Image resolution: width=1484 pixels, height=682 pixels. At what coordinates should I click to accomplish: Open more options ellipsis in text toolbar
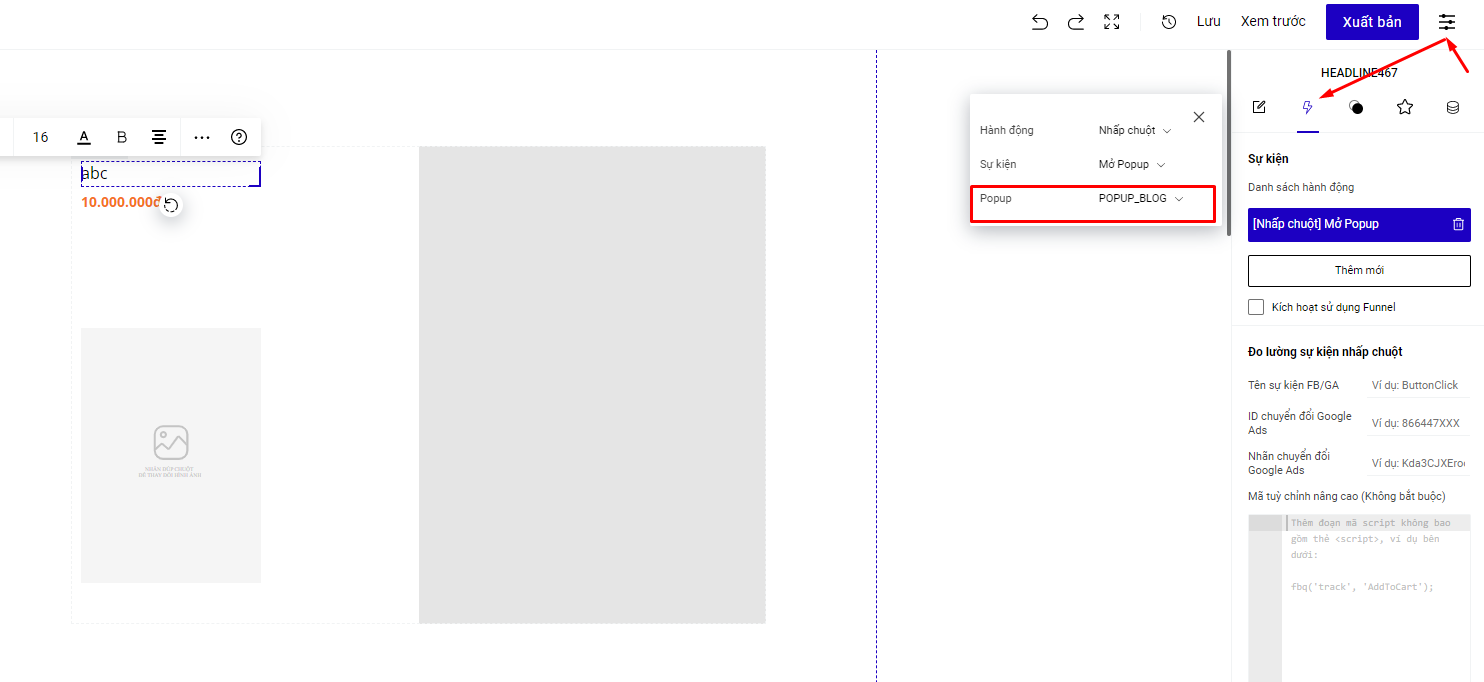(x=202, y=137)
